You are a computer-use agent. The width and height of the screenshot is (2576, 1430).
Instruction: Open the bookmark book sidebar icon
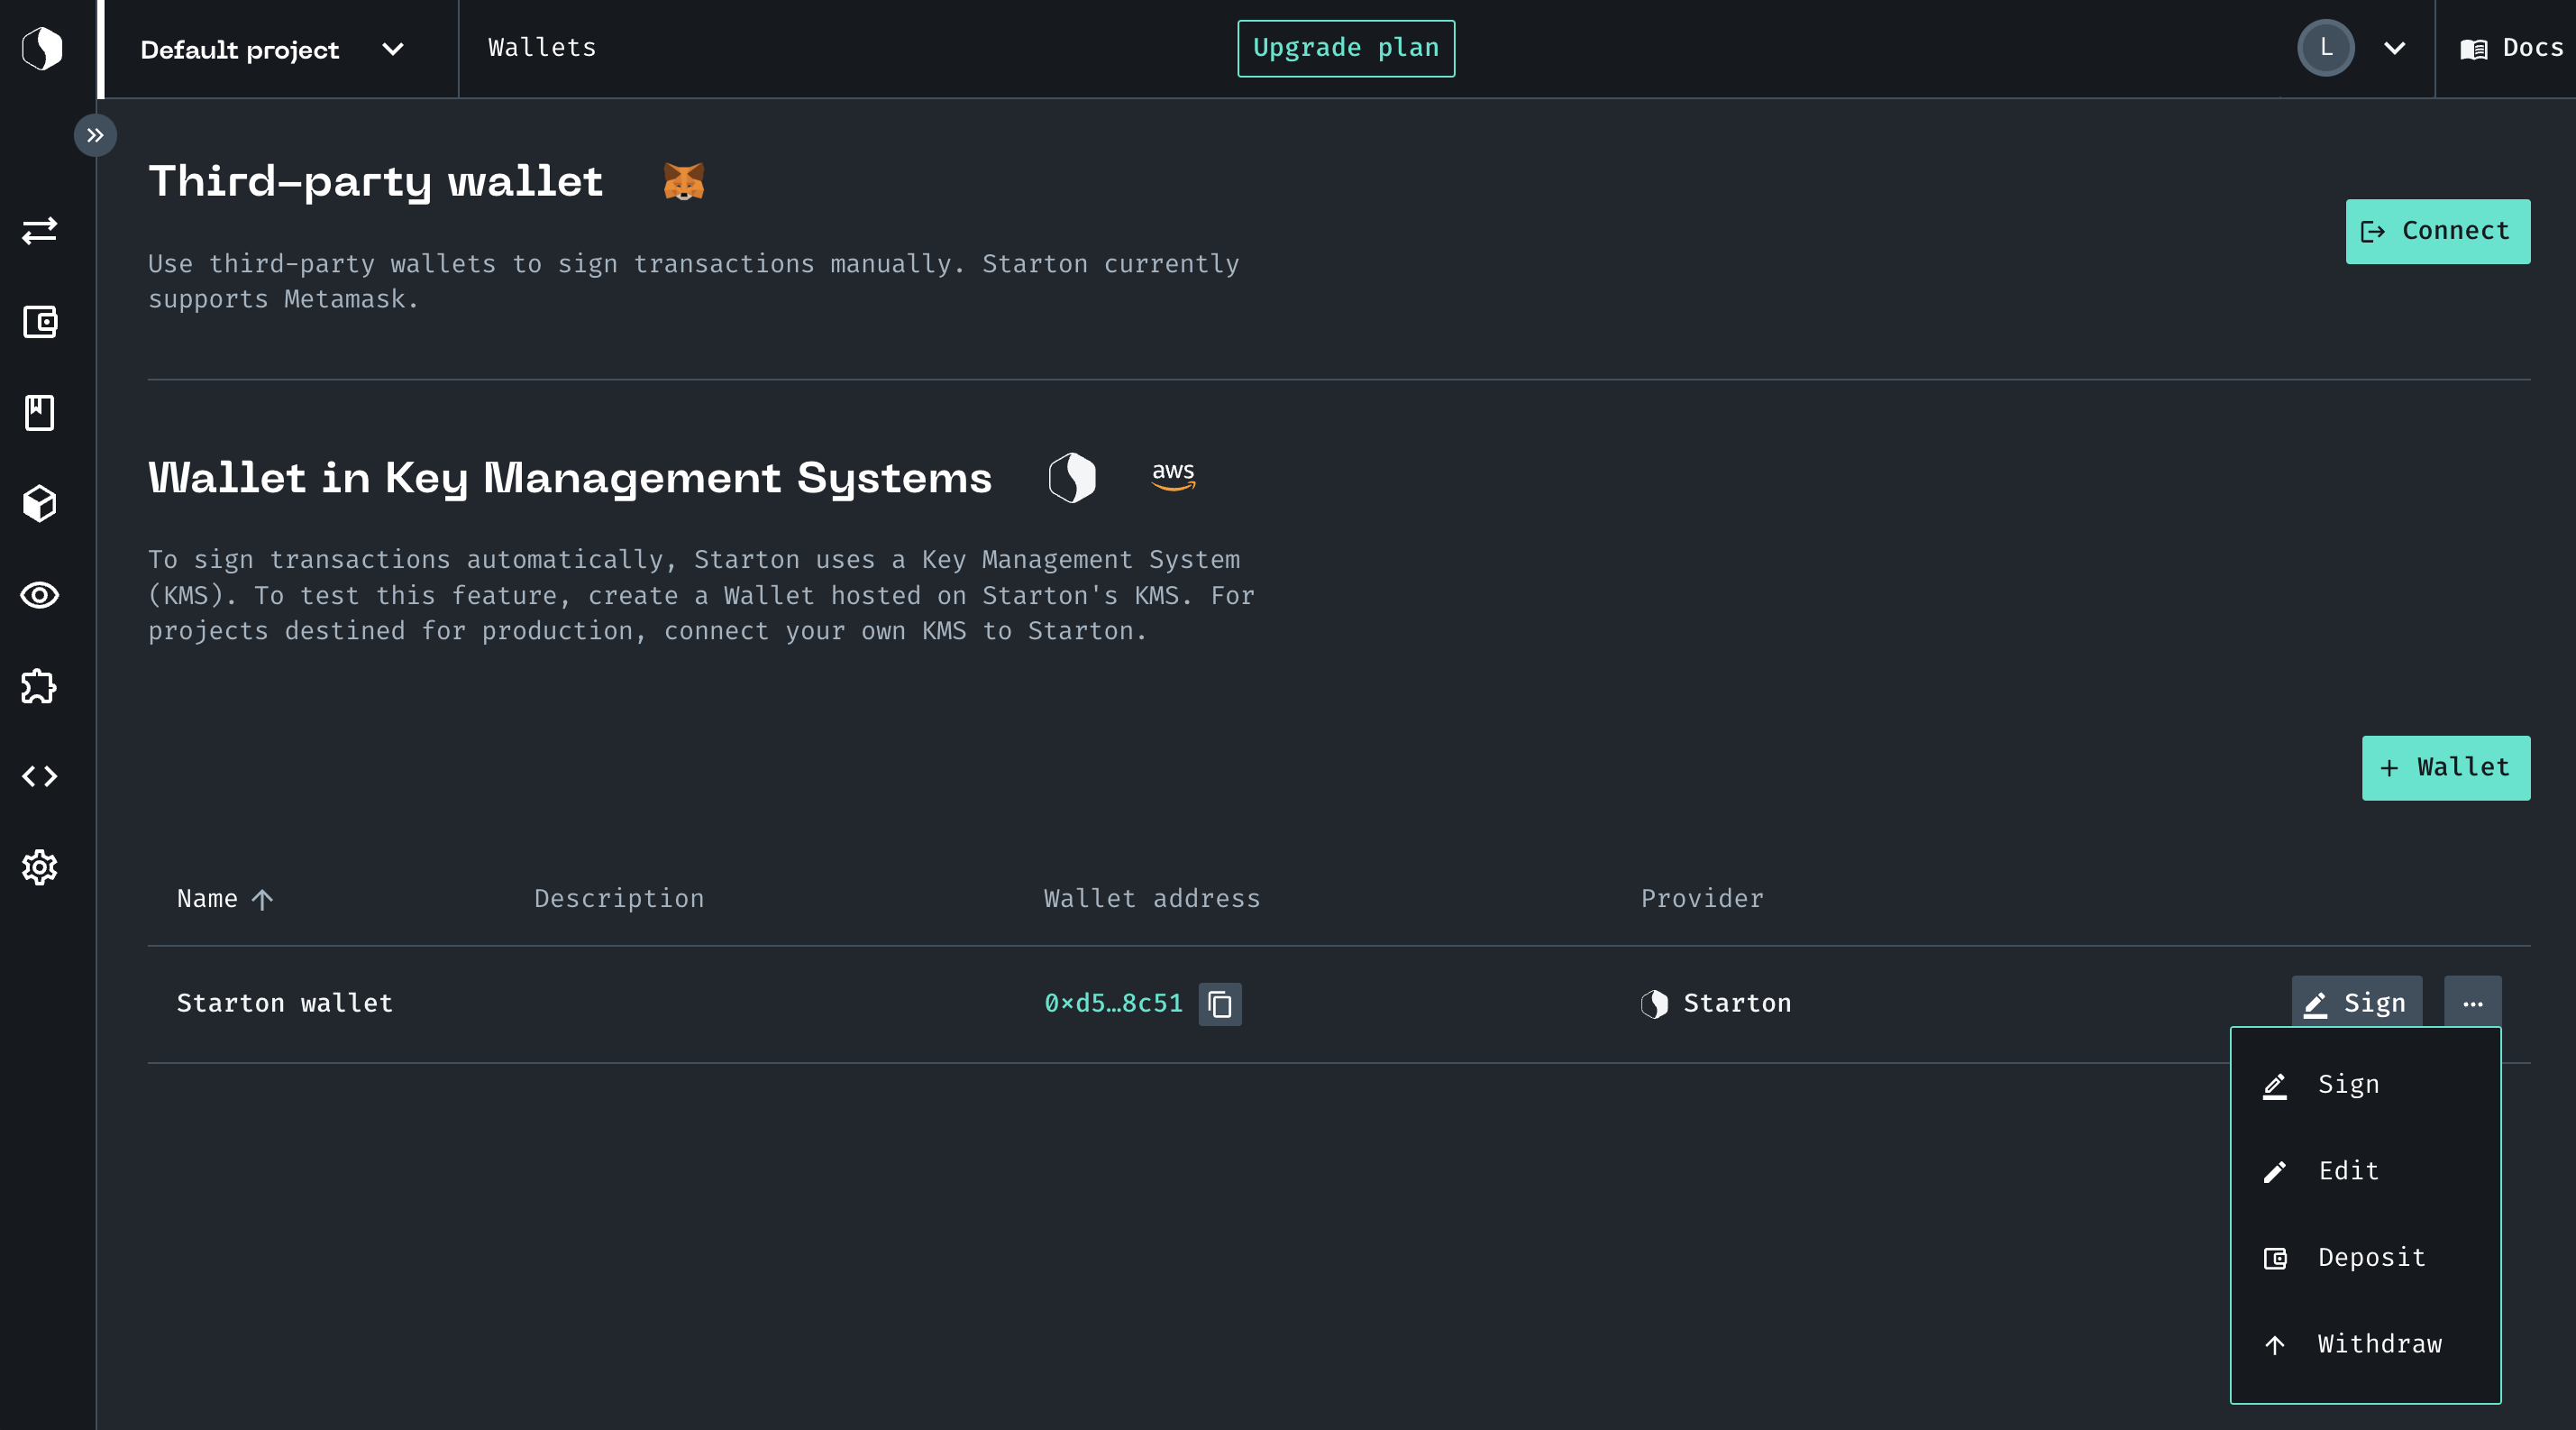tap(40, 413)
